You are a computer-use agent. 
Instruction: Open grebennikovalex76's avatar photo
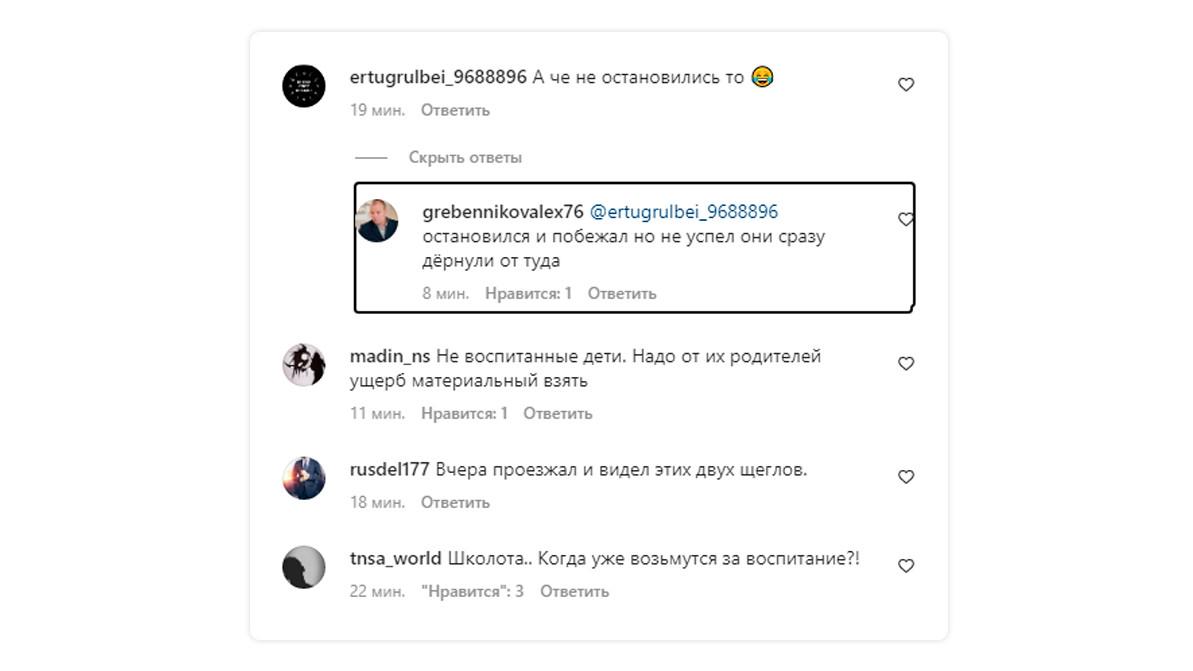pos(378,220)
